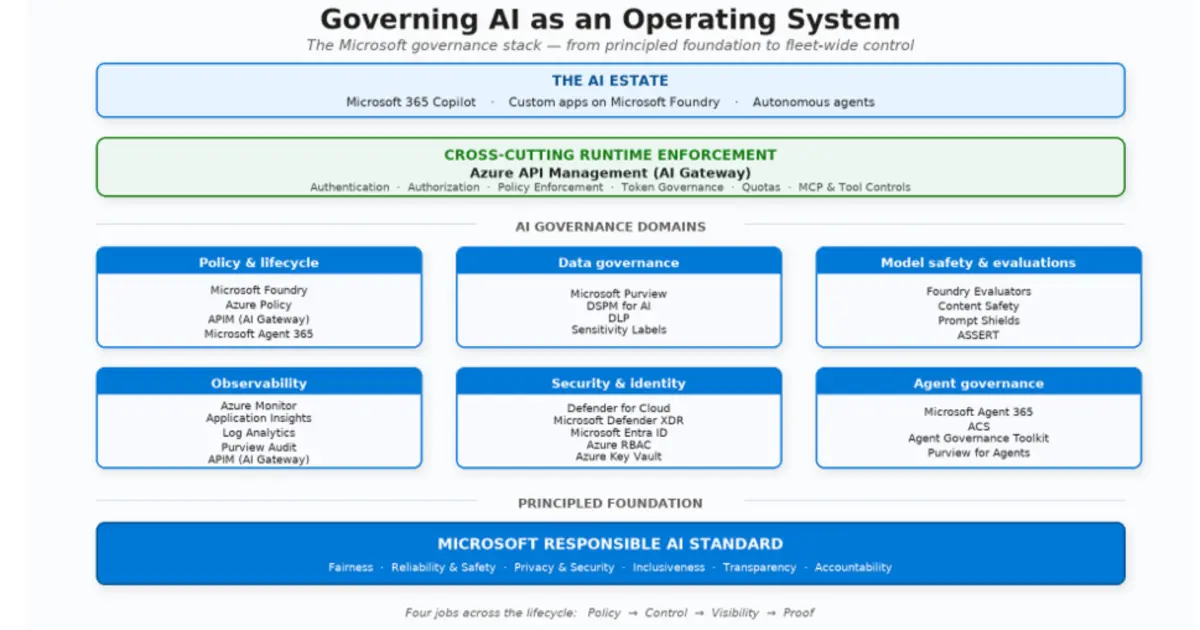Click "Defender for Cloud" in Security & identity card
Image resolution: width=1200 pixels, height=630 pixels.
(619, 408)
